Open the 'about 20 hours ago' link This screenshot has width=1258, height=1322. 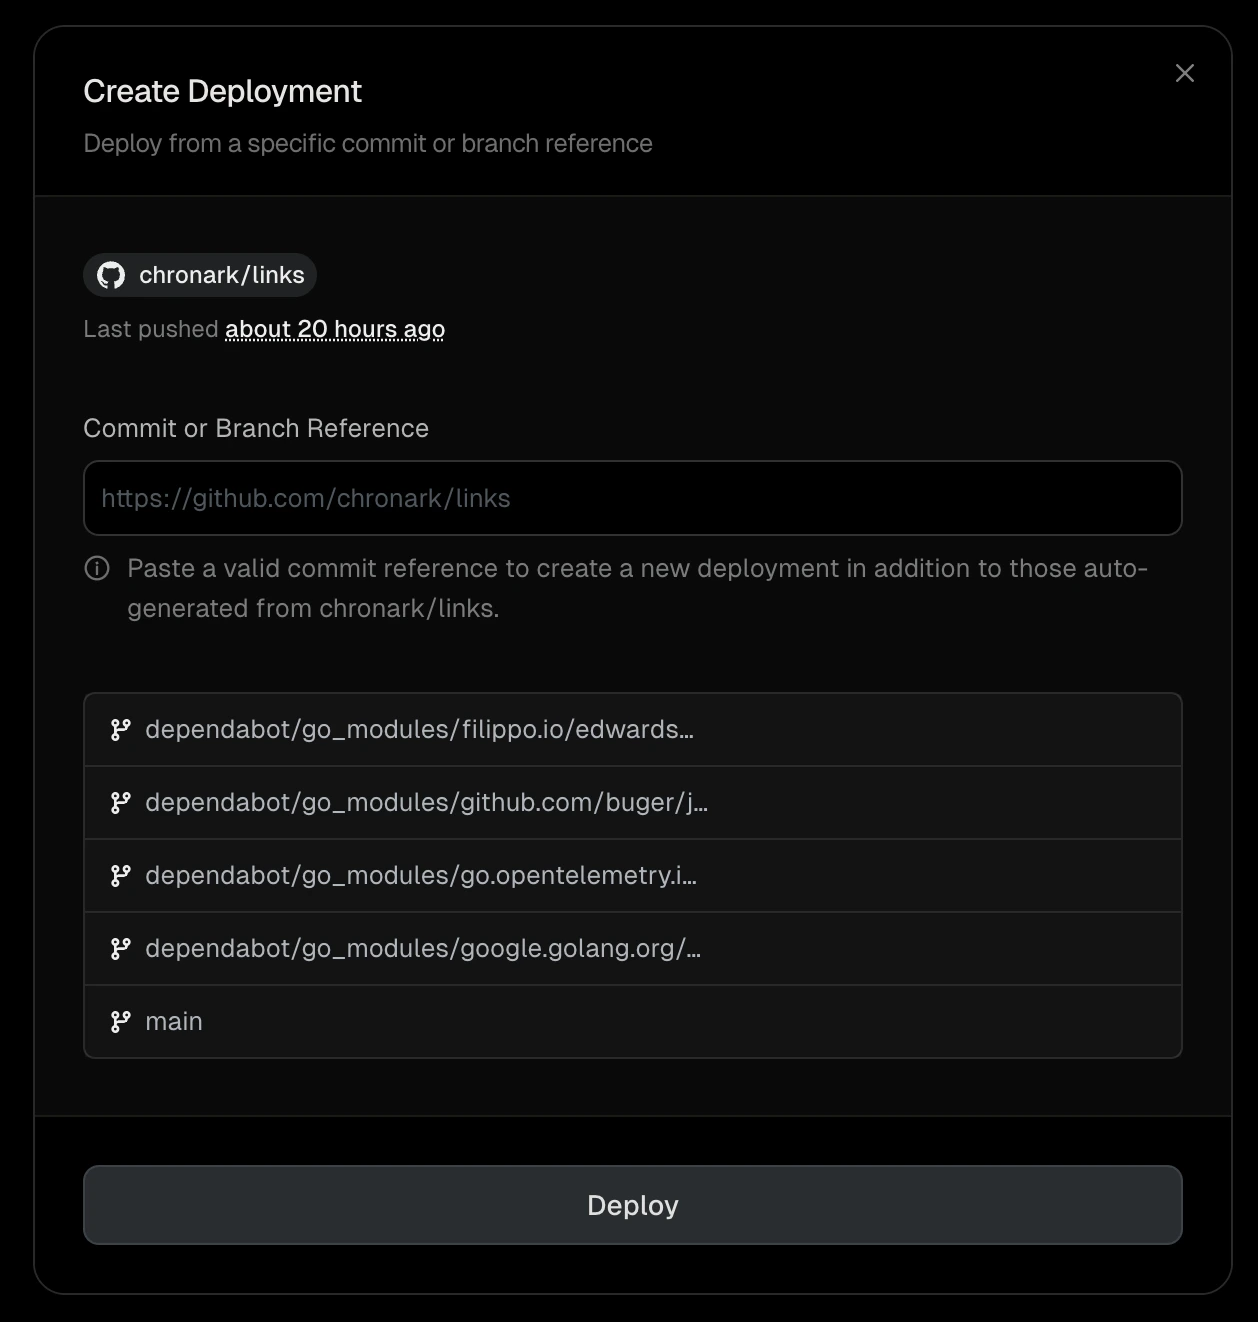pos(334,328)
